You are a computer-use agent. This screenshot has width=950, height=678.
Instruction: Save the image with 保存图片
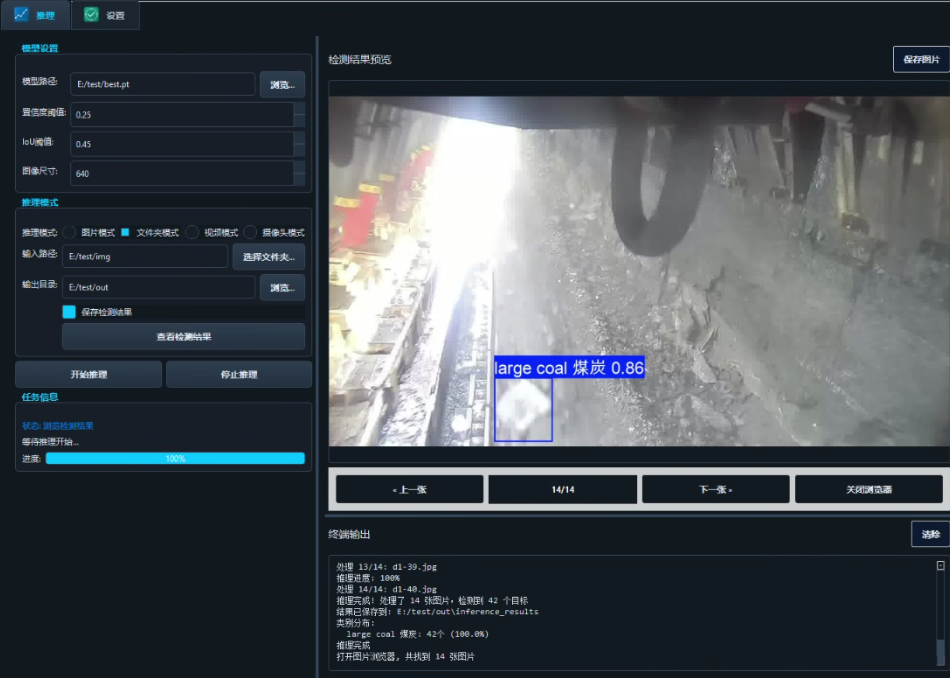pos(921,59)
